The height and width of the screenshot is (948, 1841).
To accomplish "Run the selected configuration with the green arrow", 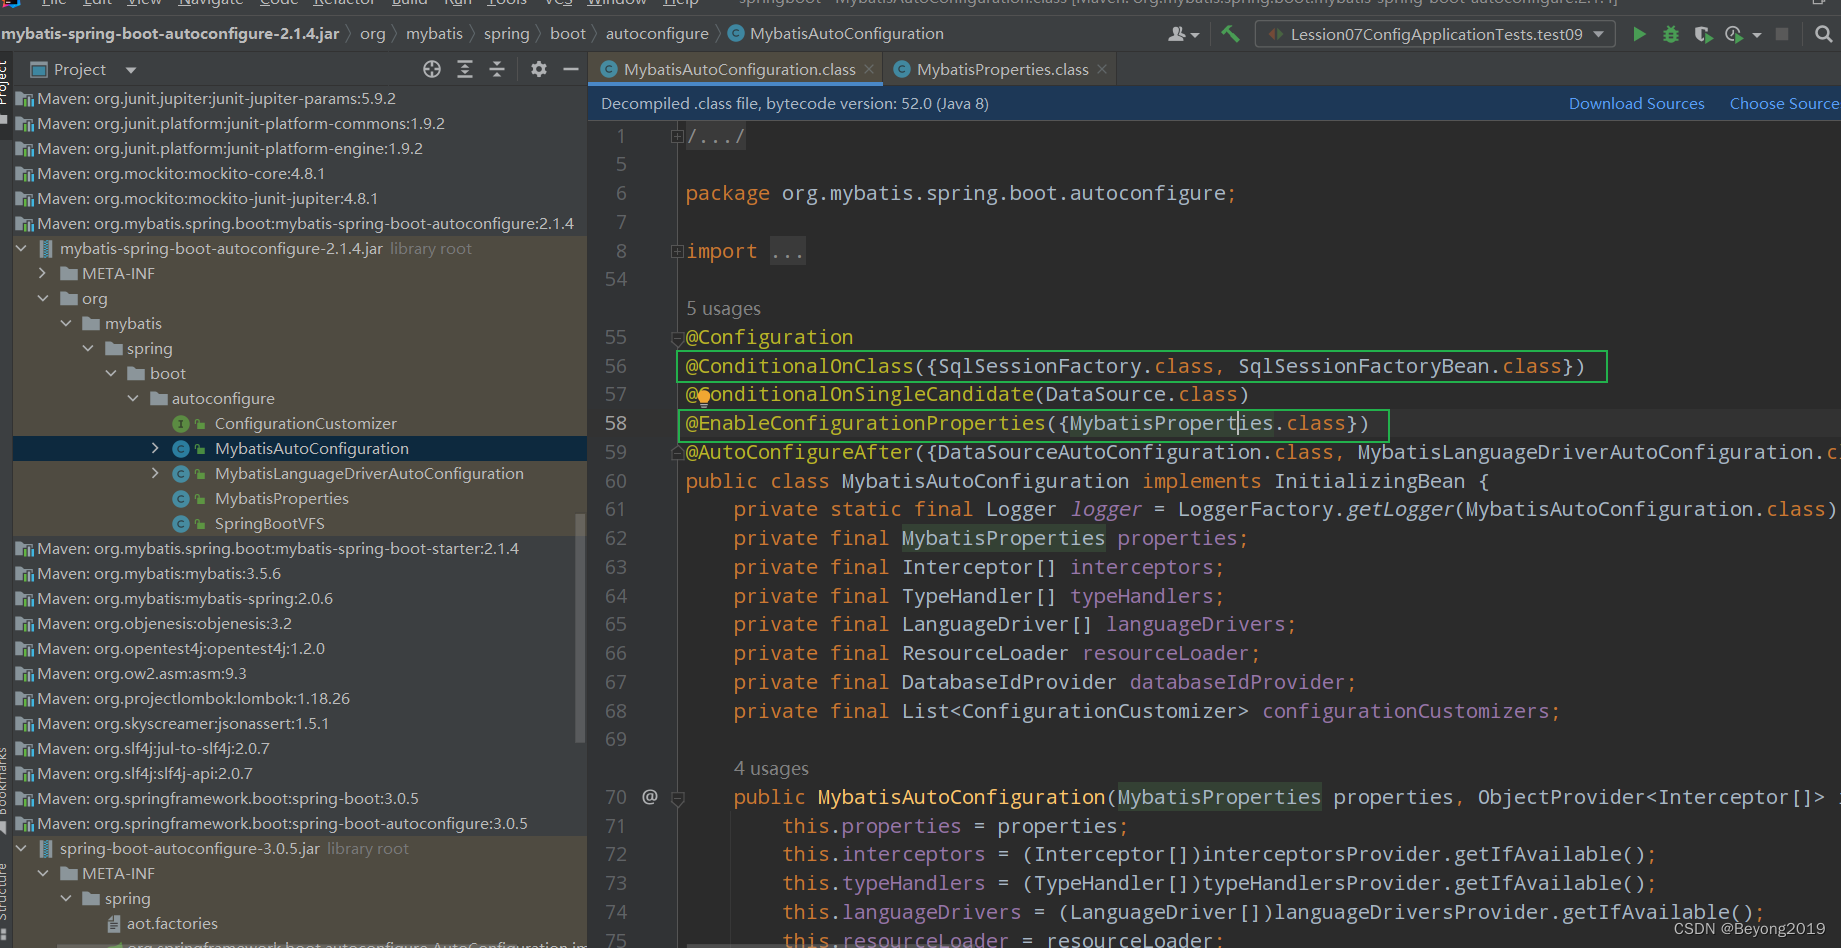I will point(1639,34).
